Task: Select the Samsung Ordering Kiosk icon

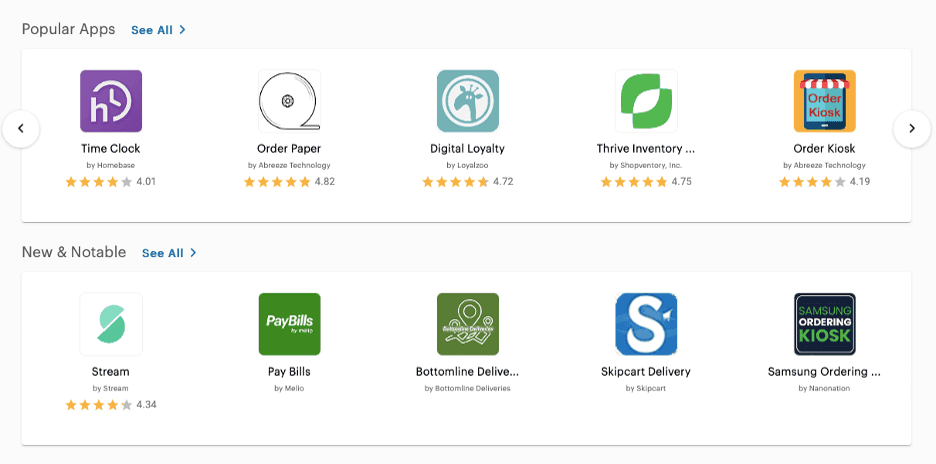Action: [x=824, y=324]
